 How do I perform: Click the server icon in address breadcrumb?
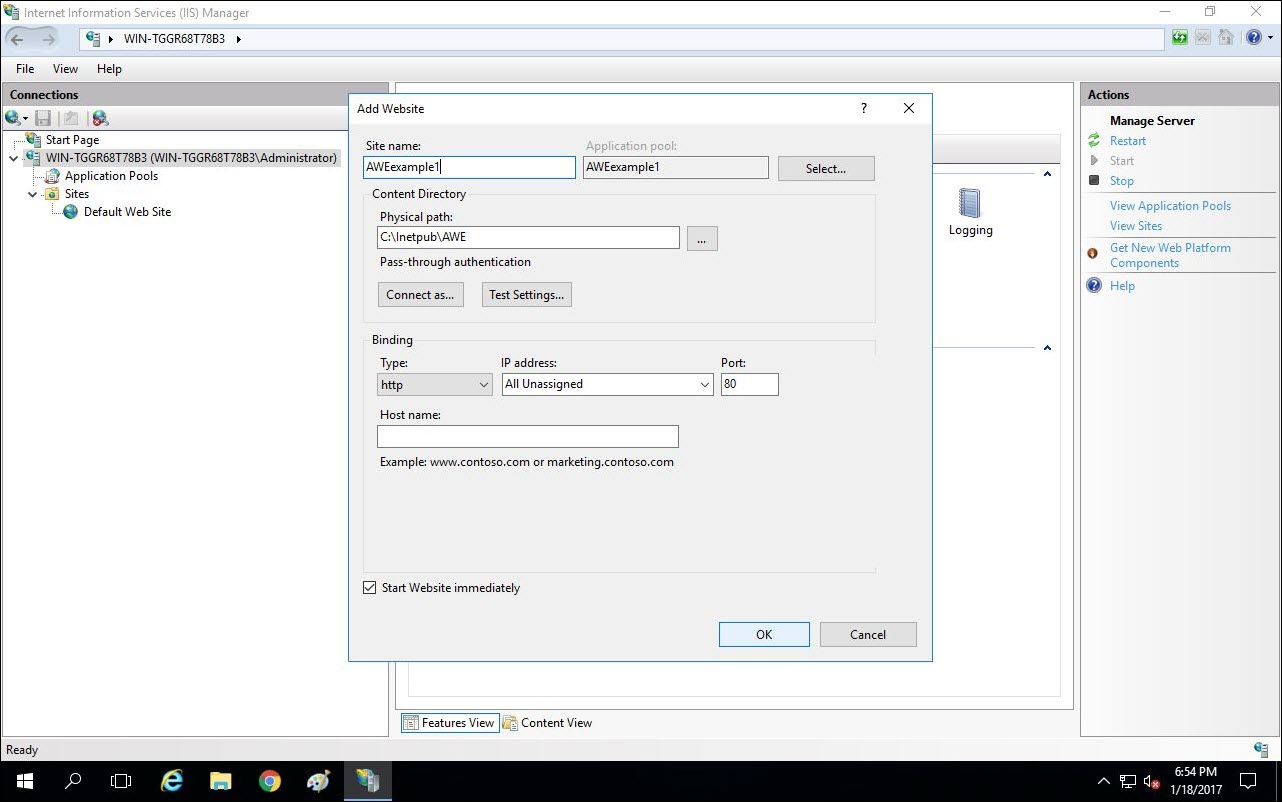pyautogui.click(x=94, y=39)
